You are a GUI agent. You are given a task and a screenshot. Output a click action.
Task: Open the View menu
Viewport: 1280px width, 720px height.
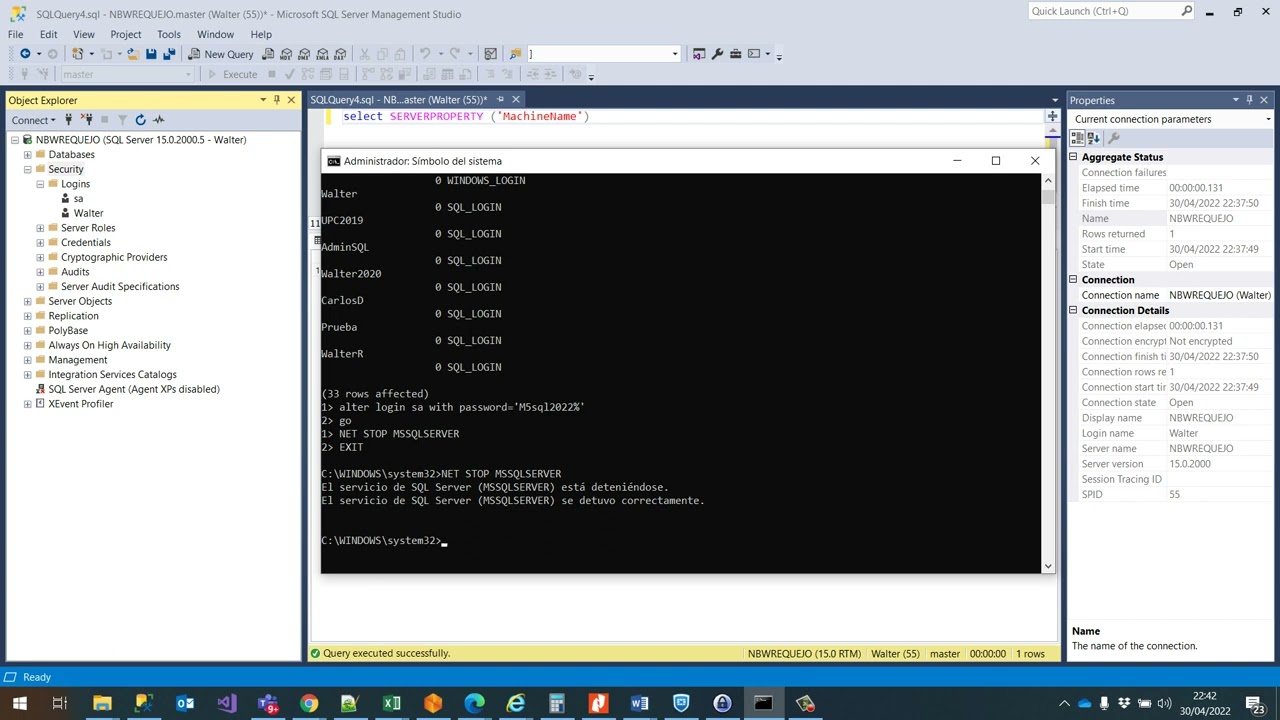[84, 34]
